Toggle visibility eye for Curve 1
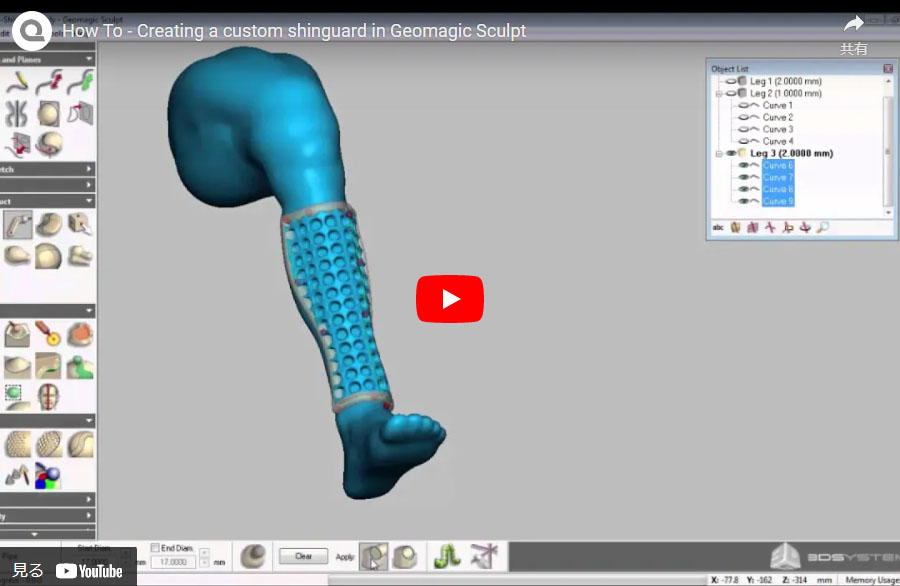 pos(744,106)
